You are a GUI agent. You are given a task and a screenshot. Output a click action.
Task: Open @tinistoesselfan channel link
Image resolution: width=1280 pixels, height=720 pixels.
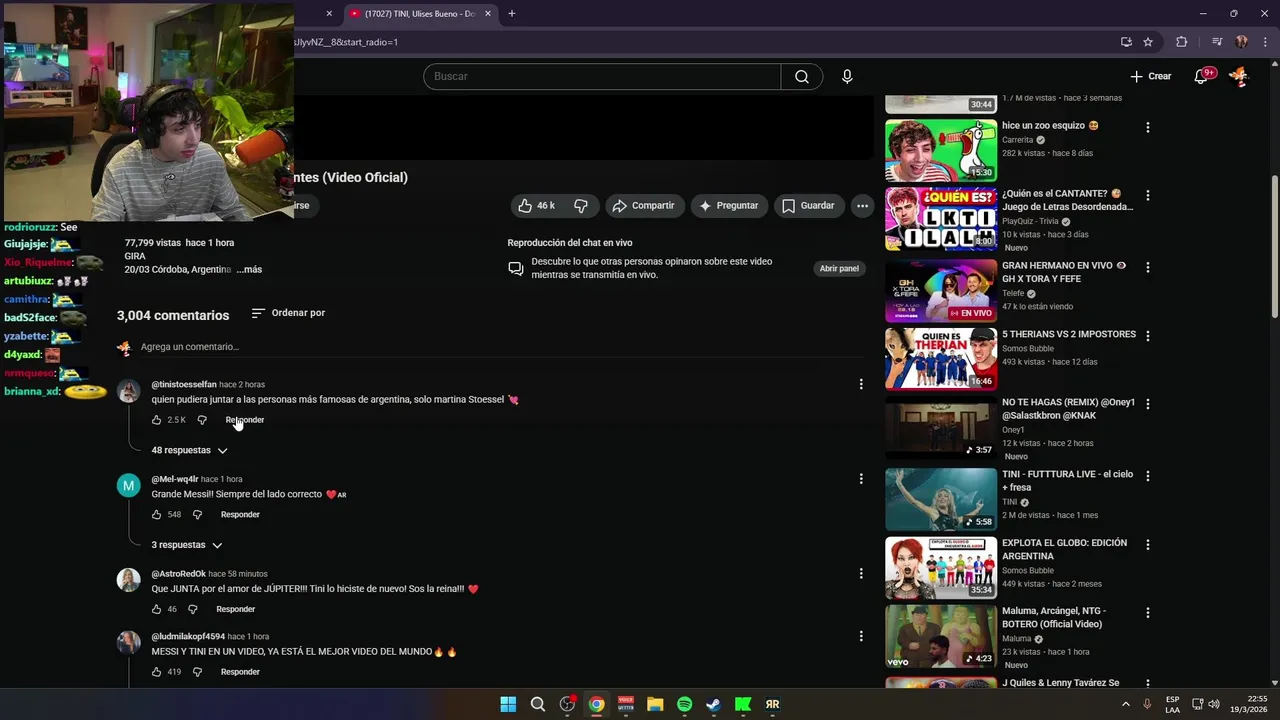click(183, 385)
